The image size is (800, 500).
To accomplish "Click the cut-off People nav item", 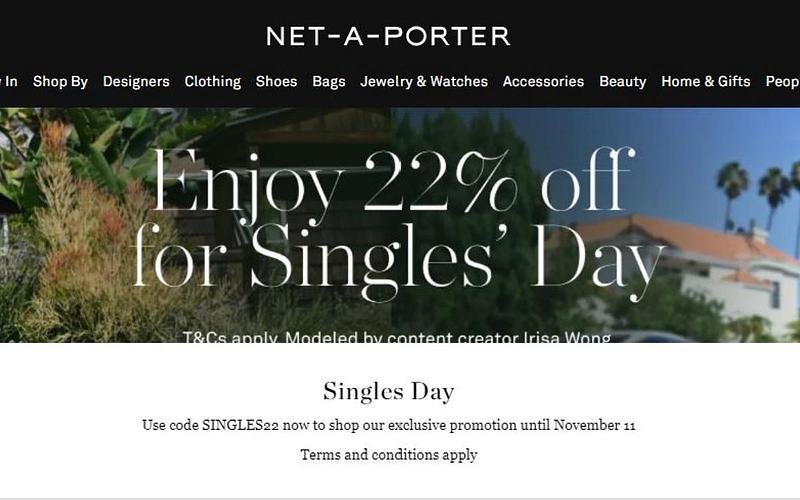I will (x=783, y=82).
